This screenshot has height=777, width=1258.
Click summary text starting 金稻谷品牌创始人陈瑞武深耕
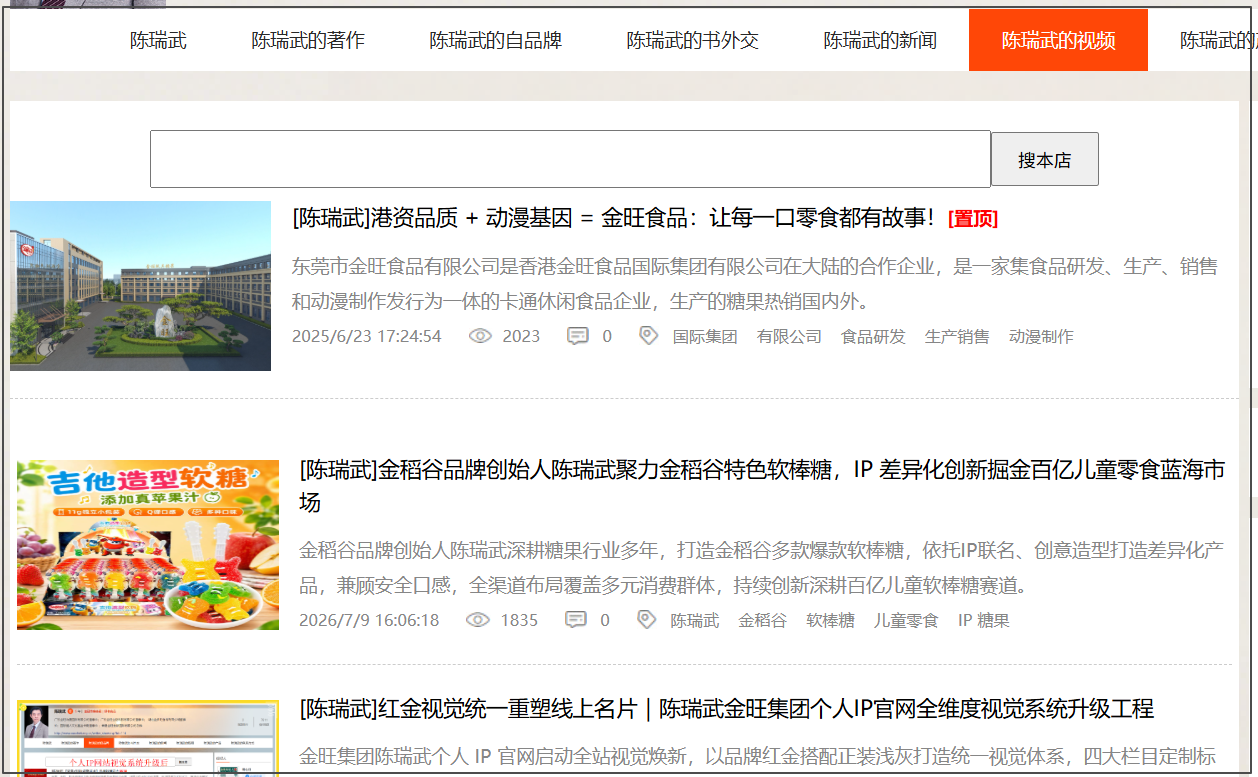pyautogui.click(x=762, y=567)
